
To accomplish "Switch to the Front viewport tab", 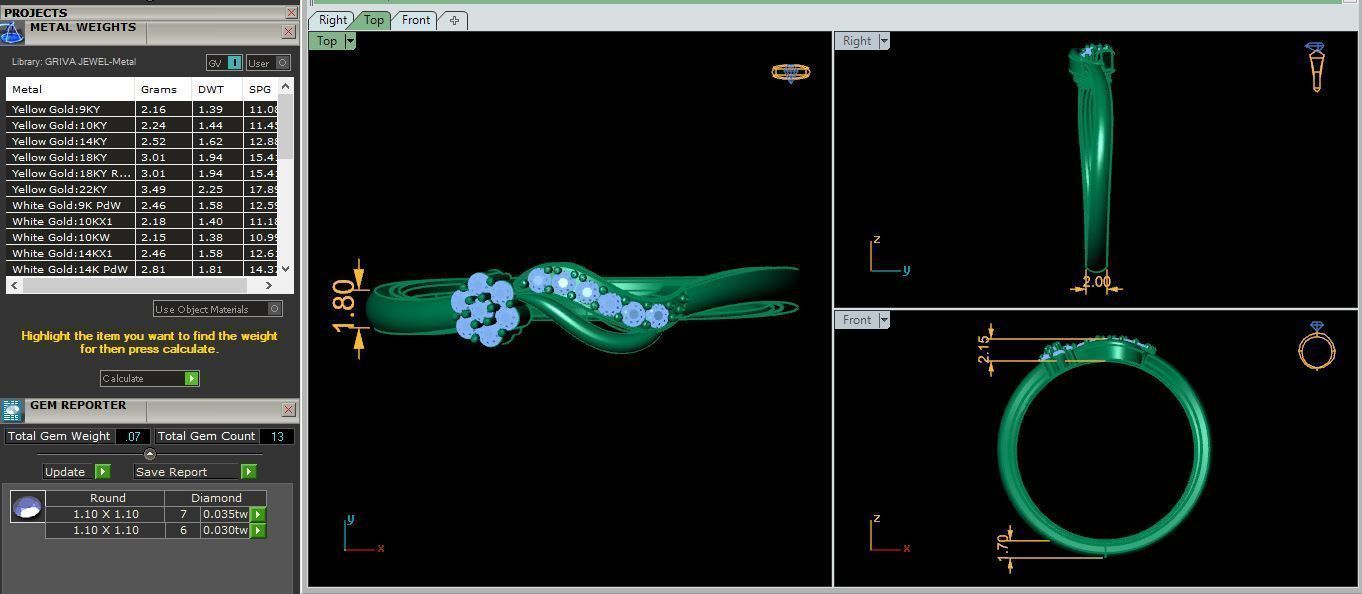I will click(416, 20).
